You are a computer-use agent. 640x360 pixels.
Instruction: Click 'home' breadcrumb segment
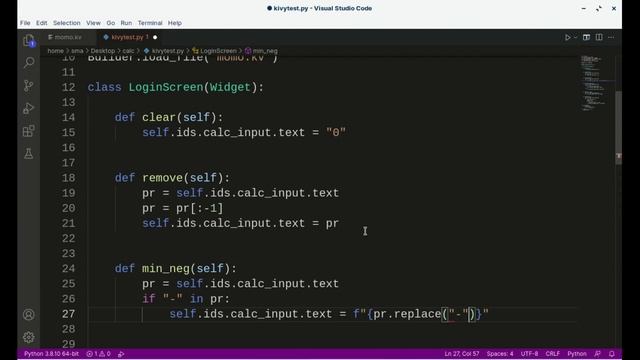(x=56, y=51)
